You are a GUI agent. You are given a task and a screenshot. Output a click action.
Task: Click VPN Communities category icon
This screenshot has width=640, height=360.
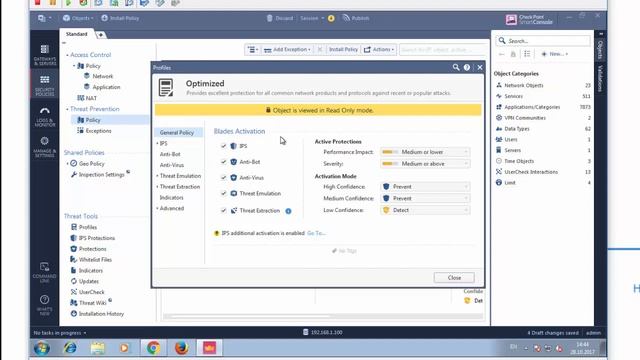pos(499,118)
